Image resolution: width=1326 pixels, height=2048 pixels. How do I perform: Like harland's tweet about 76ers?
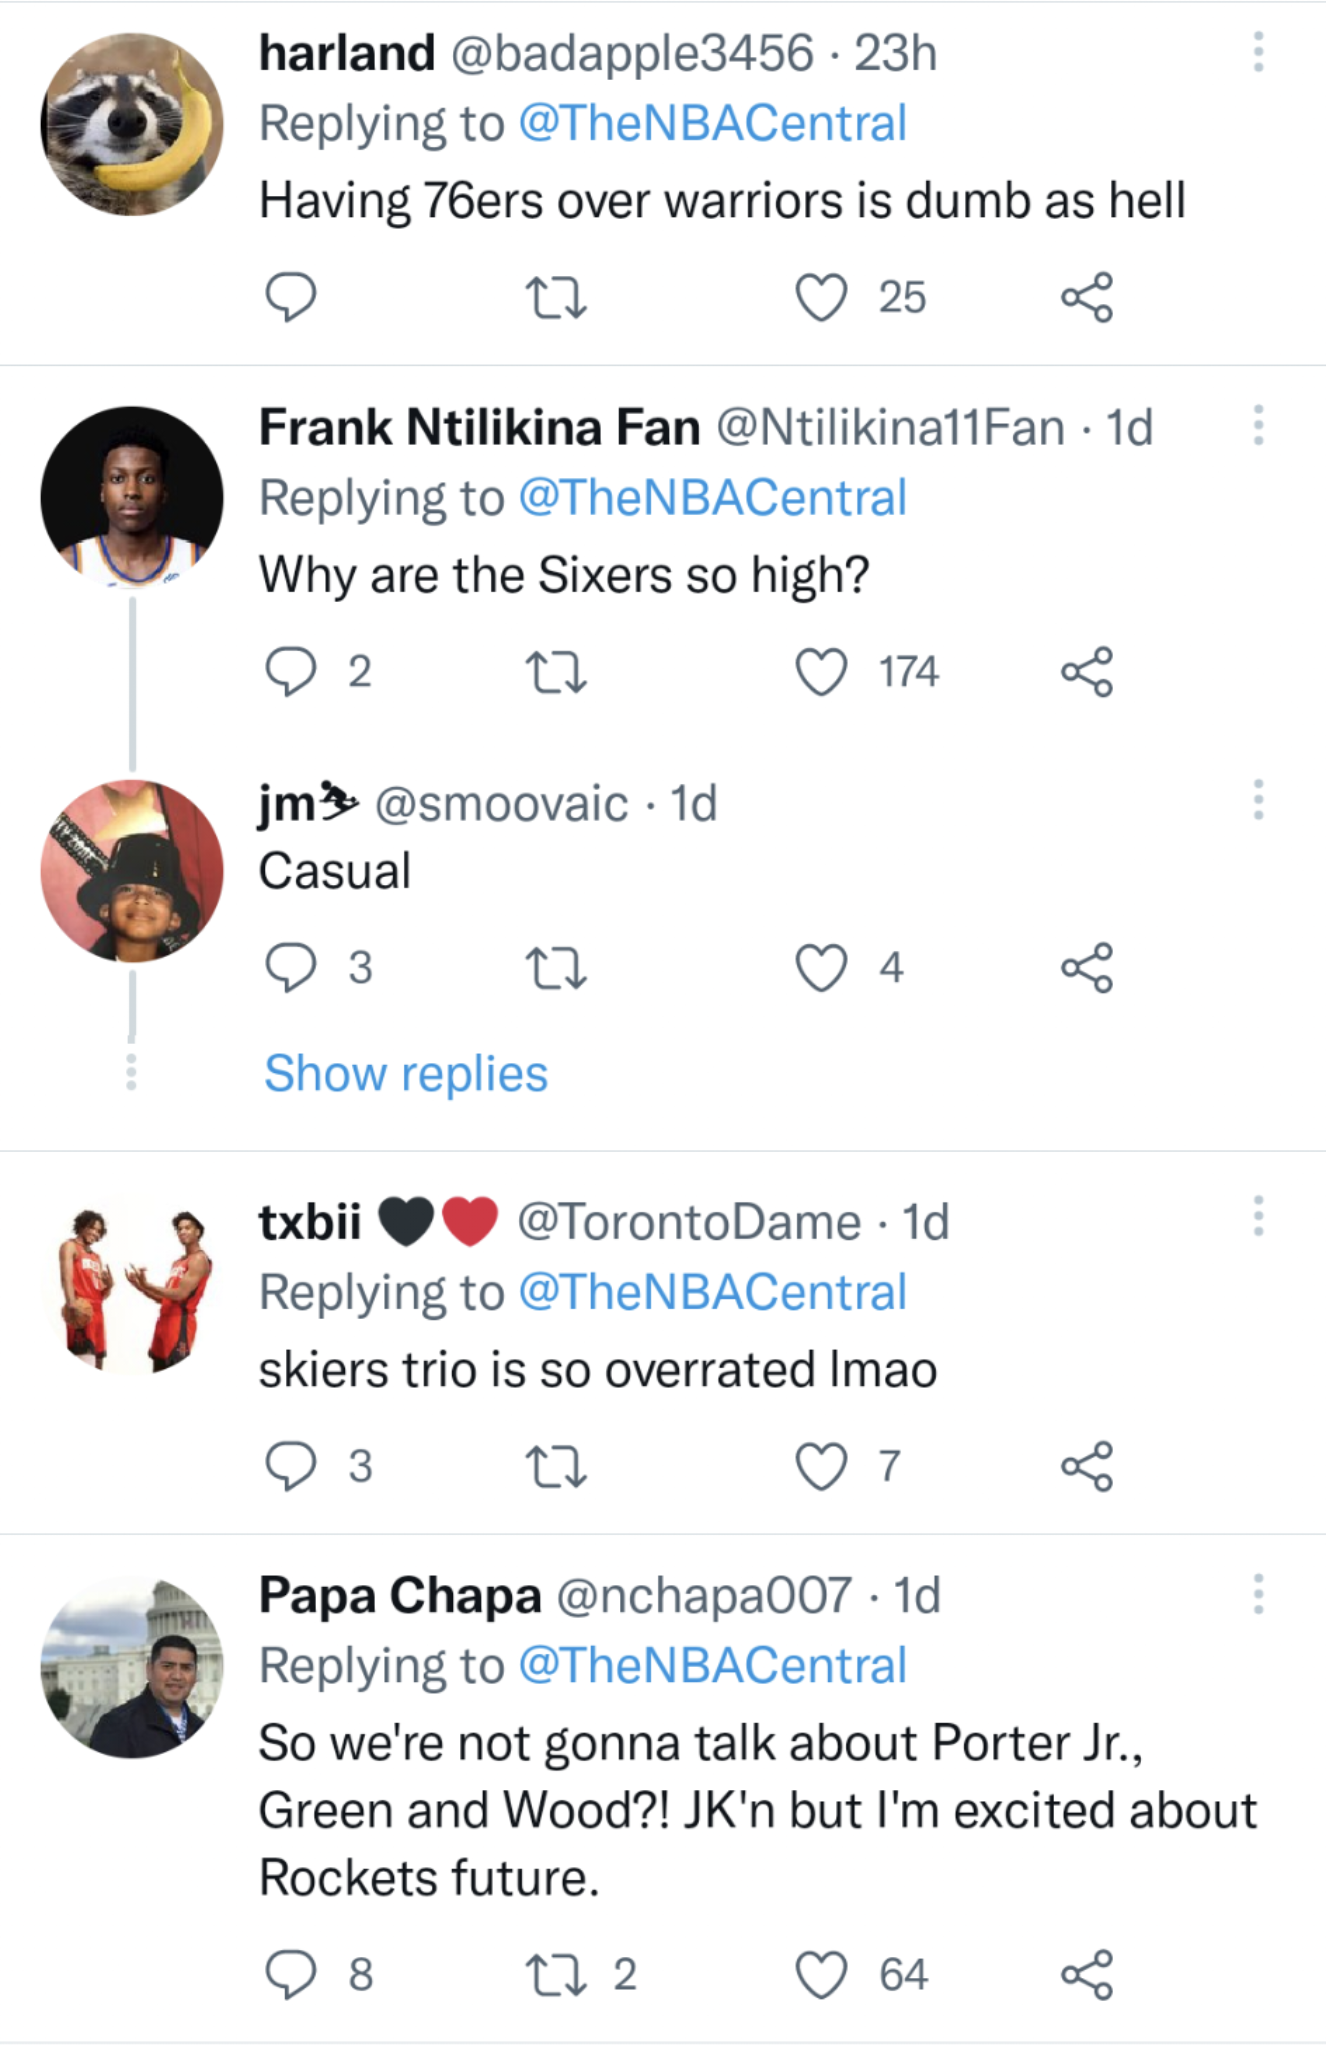point(821,297)
